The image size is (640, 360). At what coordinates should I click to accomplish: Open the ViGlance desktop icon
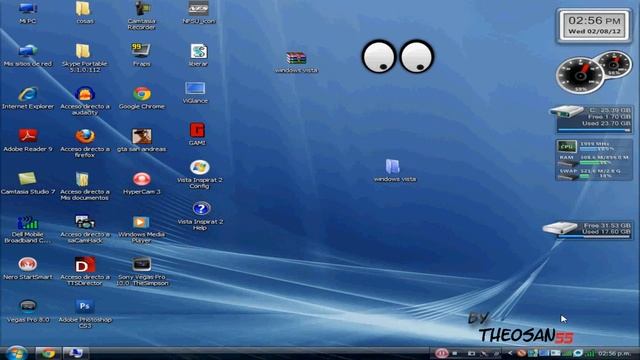pos(195,92)
